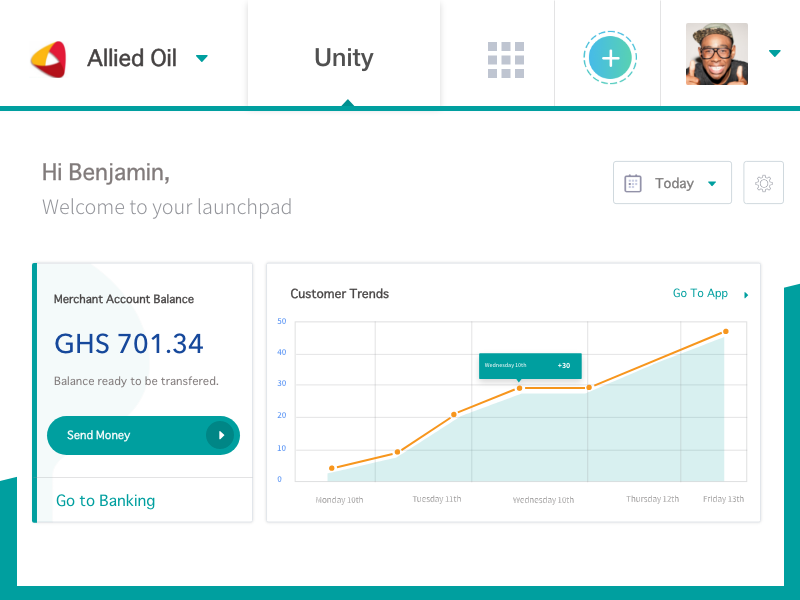Click the Wednesday 10th +30 tooltip

tap(530, 366)
